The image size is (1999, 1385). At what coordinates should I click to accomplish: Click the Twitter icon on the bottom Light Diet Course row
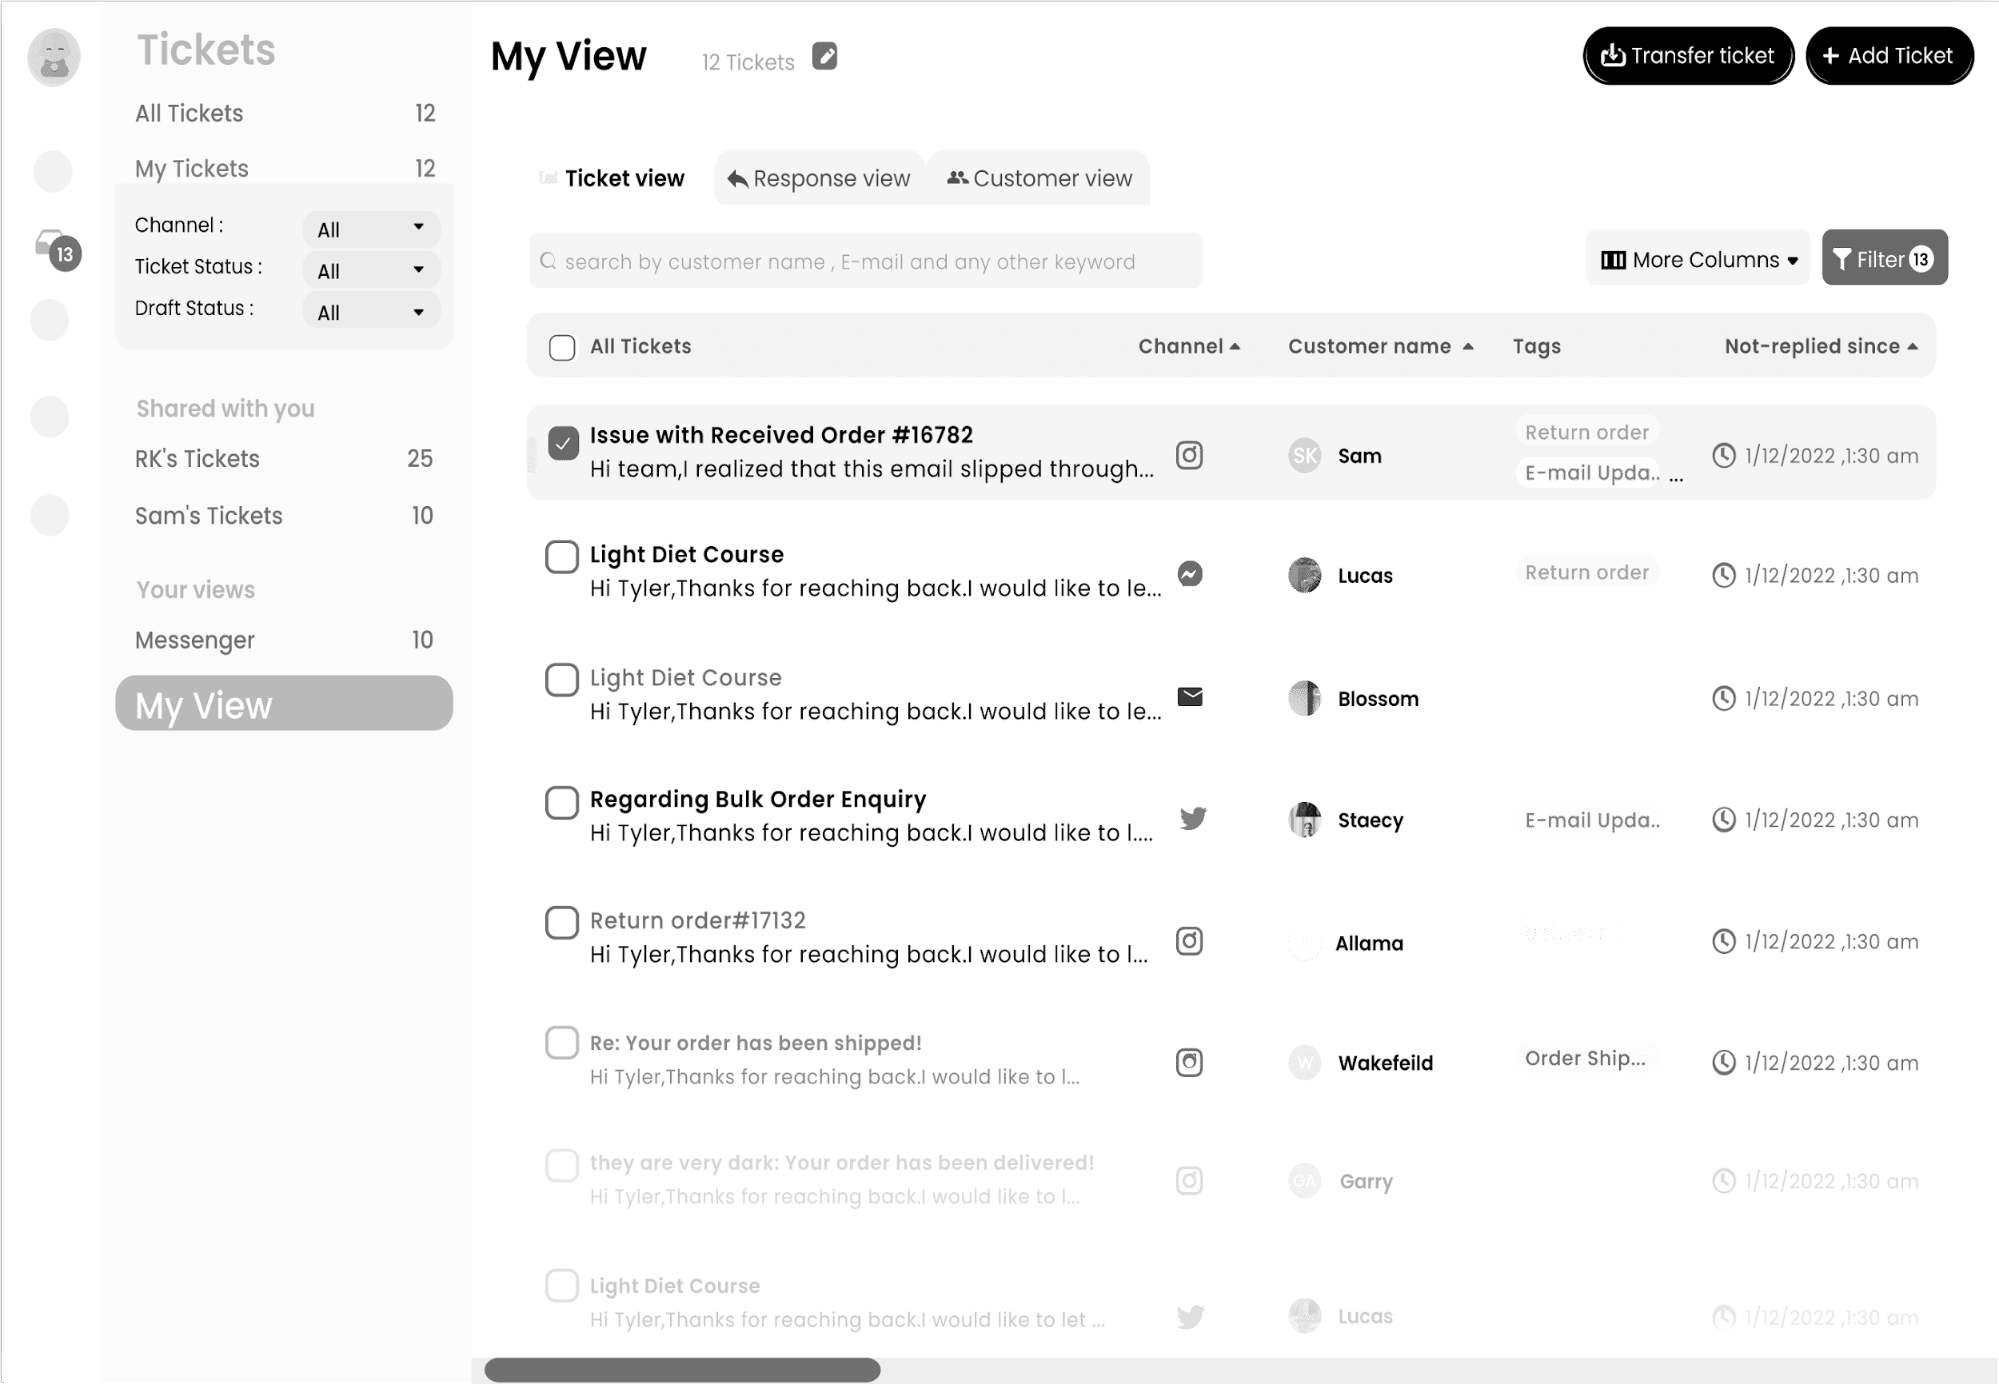(1190, 1317)
